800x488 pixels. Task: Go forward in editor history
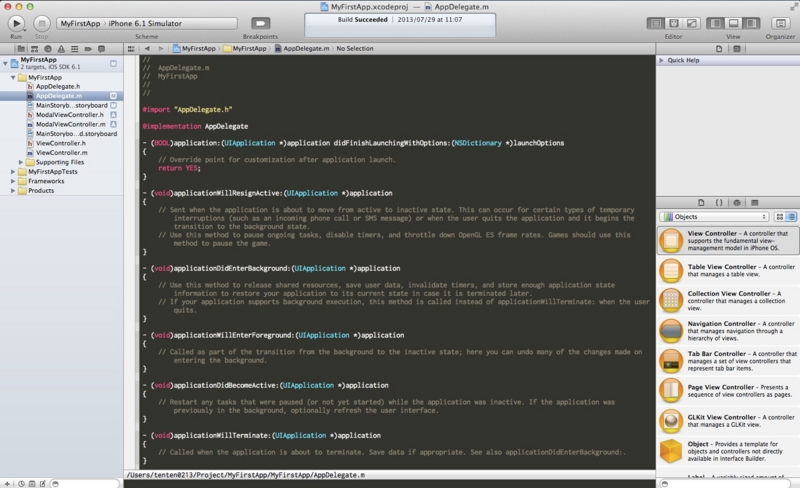[161, 48]
